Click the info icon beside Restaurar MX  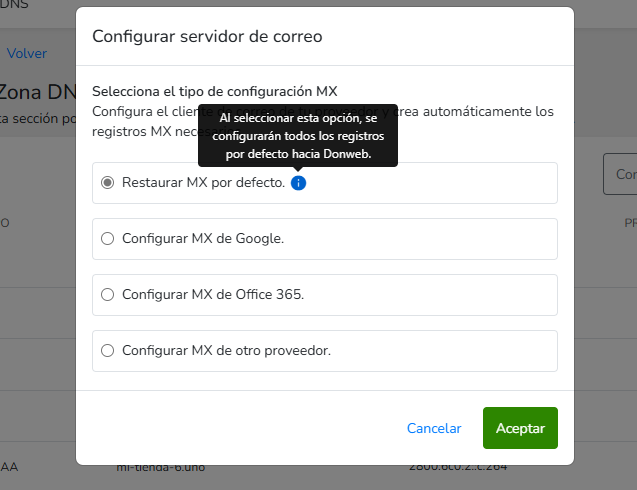coord(298,183)
